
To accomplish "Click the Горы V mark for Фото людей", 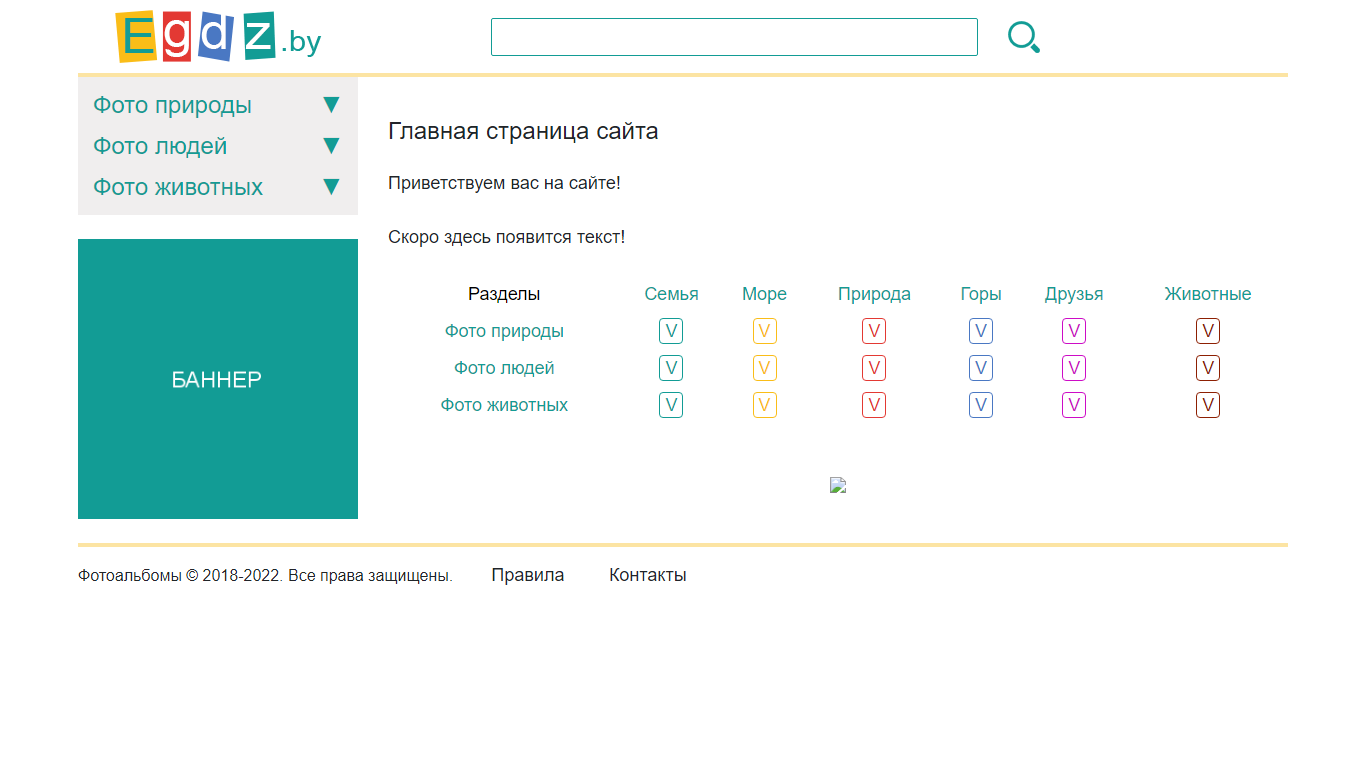I will click(981, 368).
